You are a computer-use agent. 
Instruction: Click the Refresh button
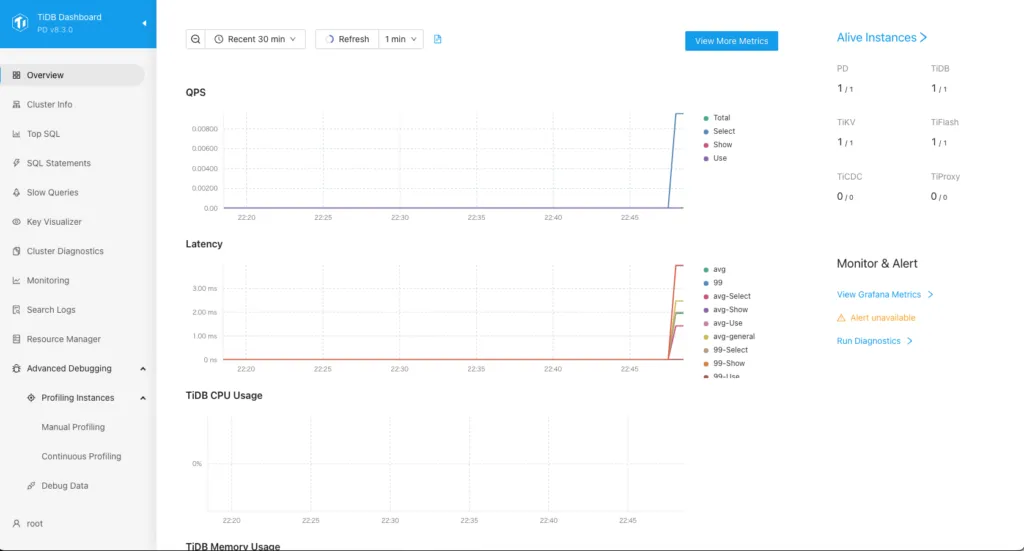click(x=347, y=39)
